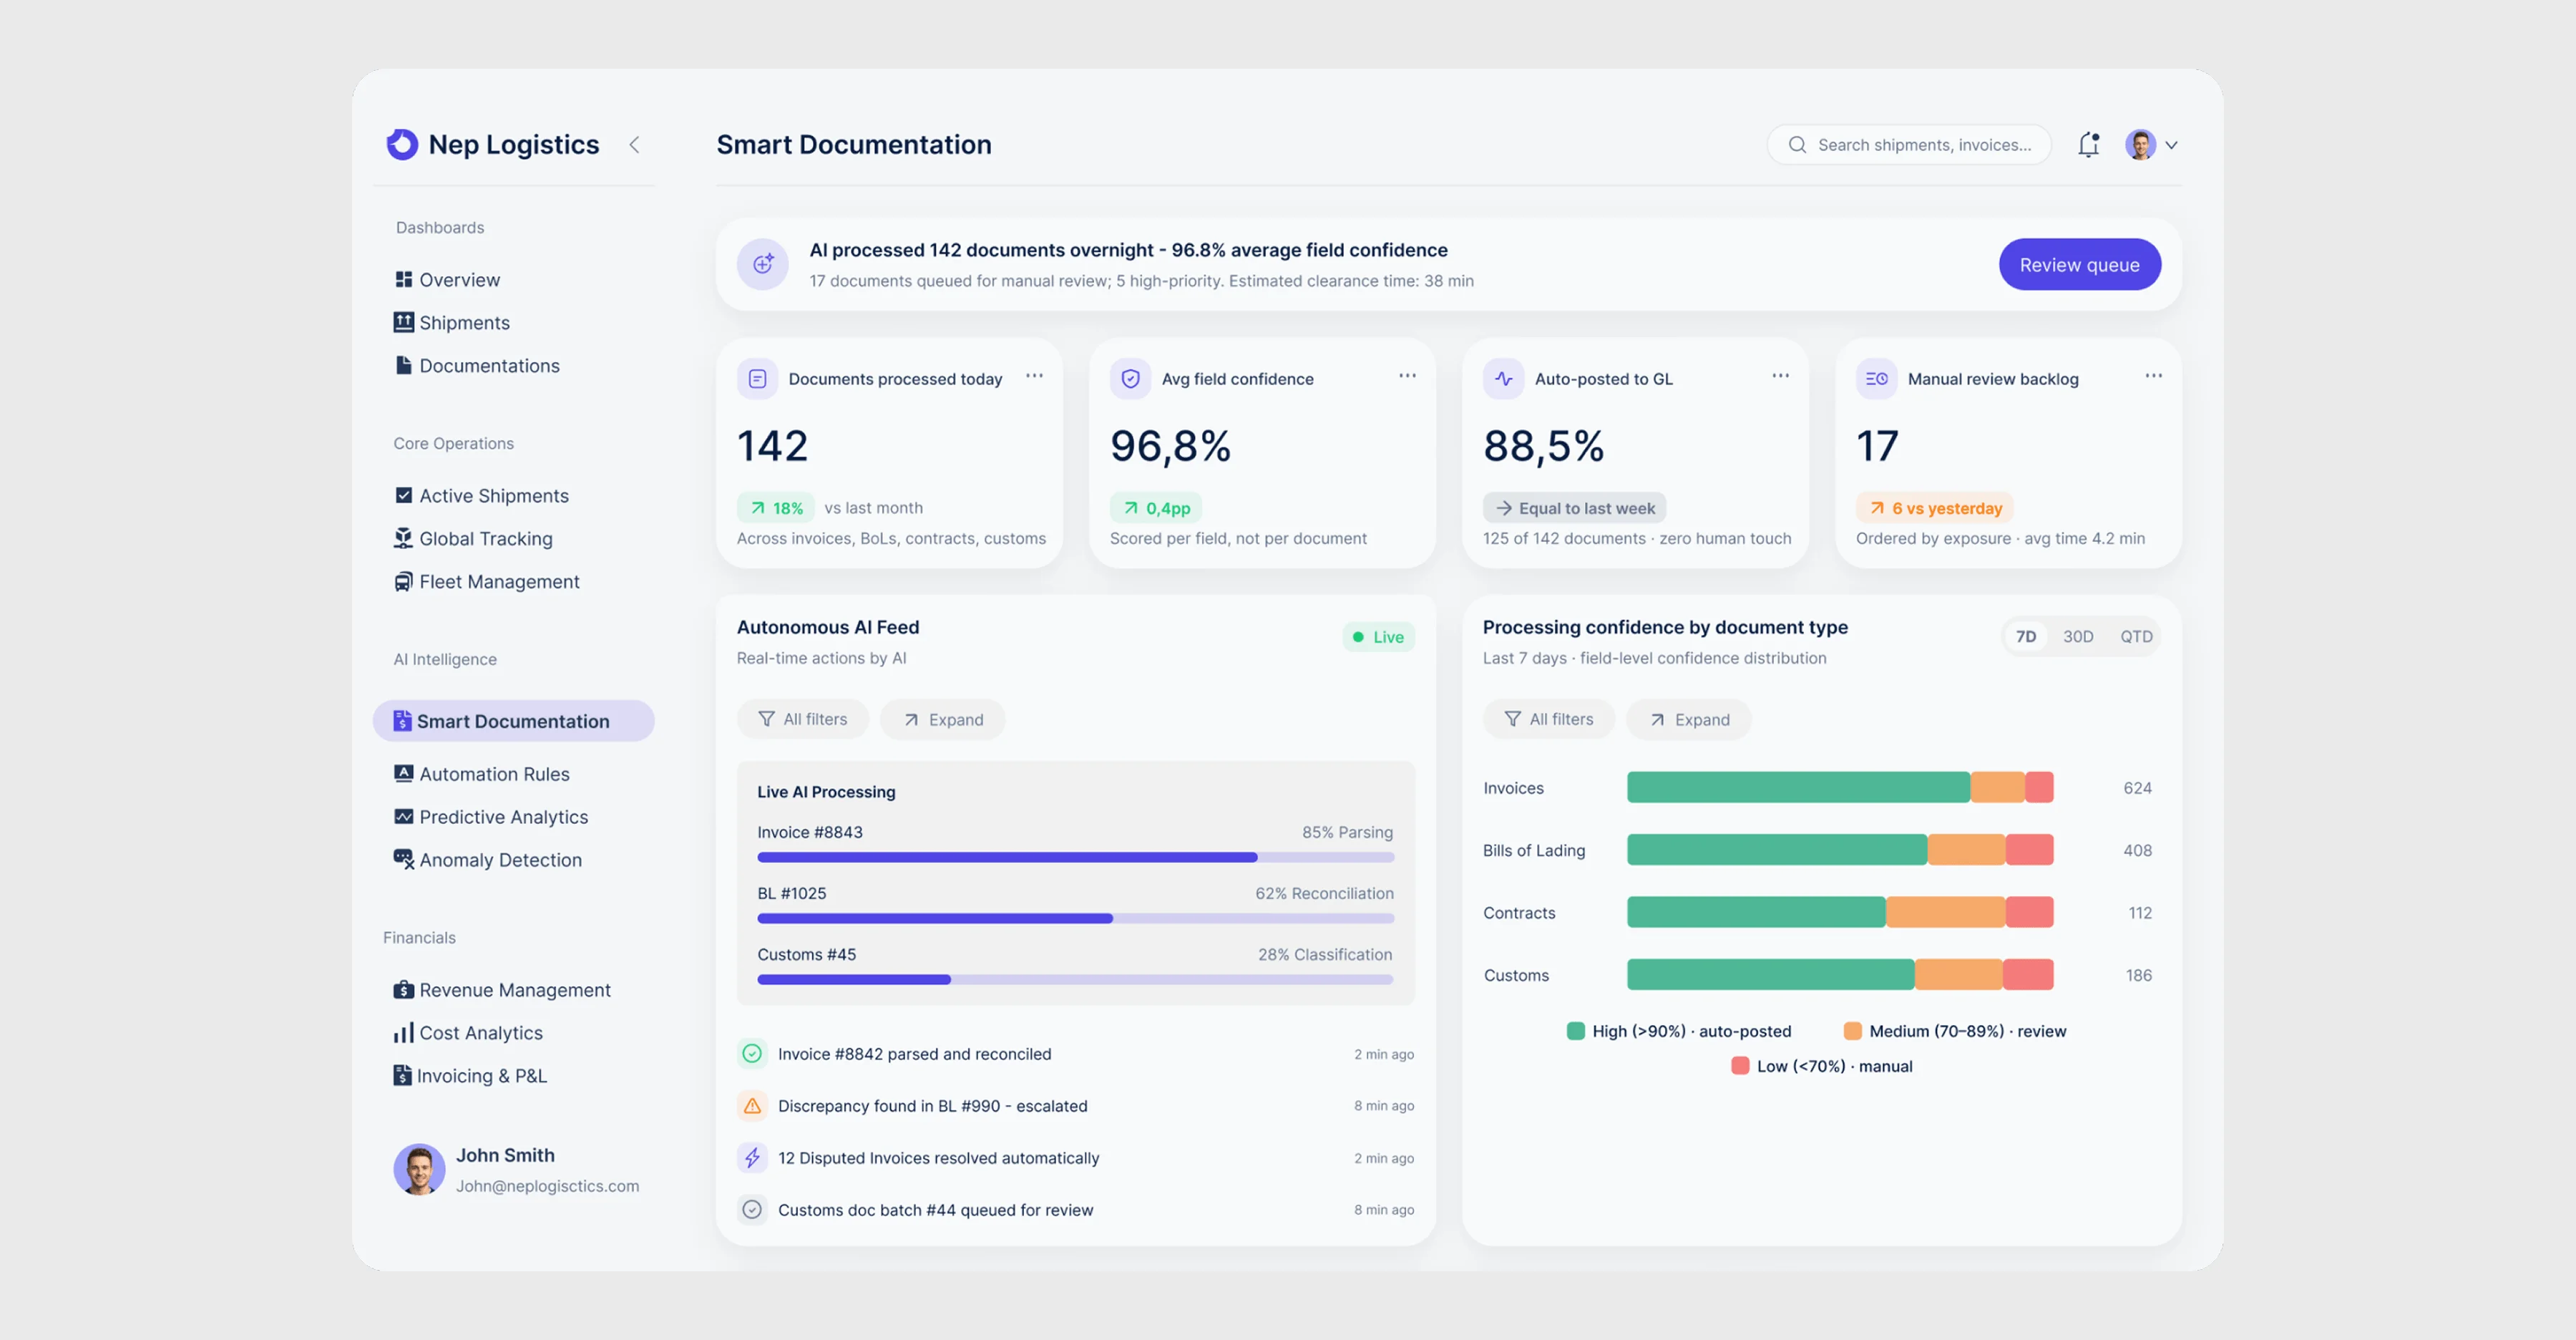This screenshot has height=1340, width=2576.
Task: Open All filters in Autonomous AI Feed
Action: (x=803, y=719)
